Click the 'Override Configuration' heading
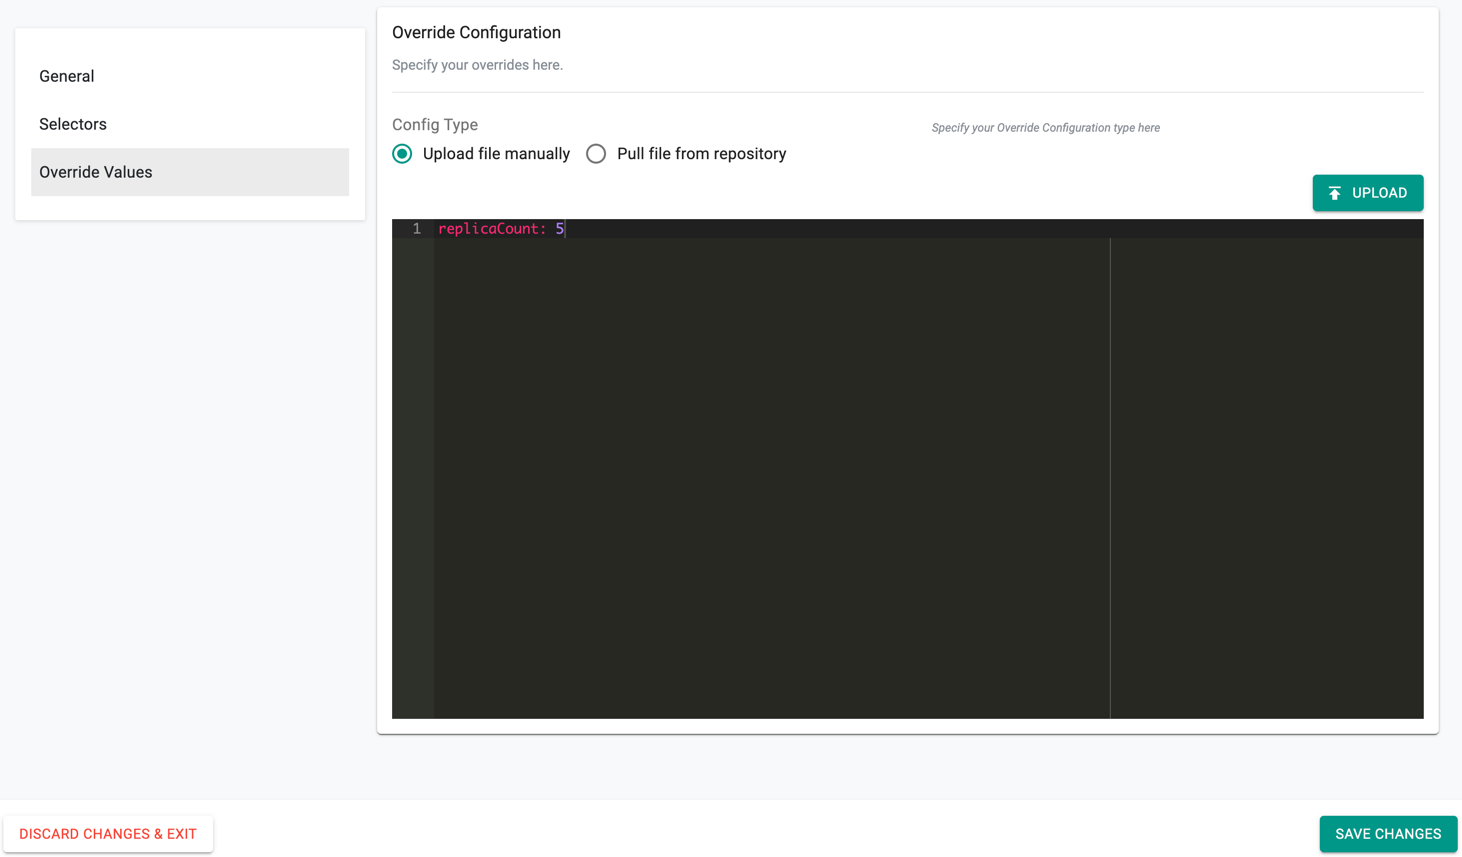The width and height of the screenshot is (1462, 857). 476,33
